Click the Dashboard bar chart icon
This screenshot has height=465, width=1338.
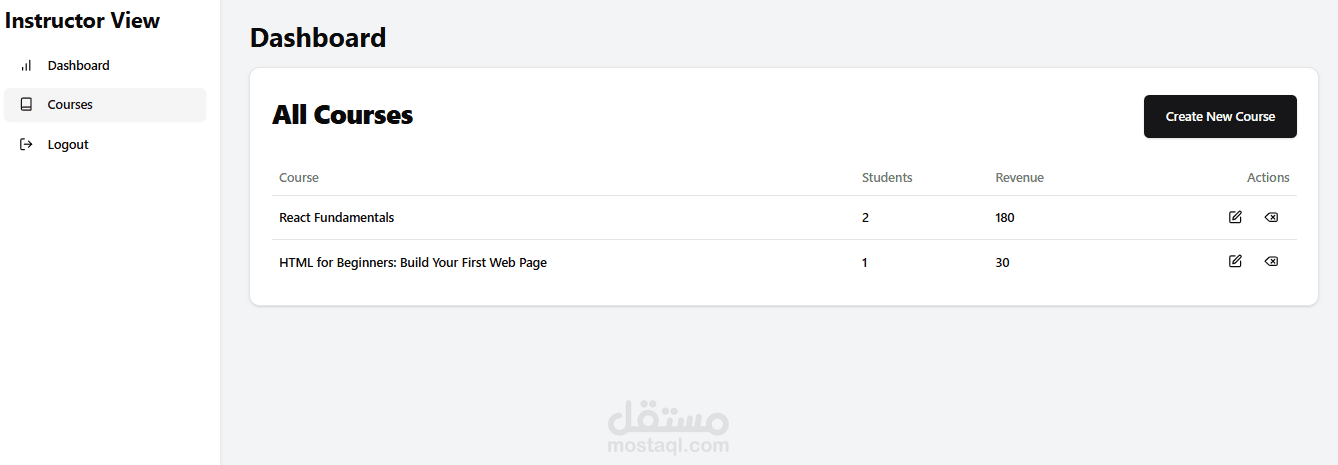tap(26, 66)
